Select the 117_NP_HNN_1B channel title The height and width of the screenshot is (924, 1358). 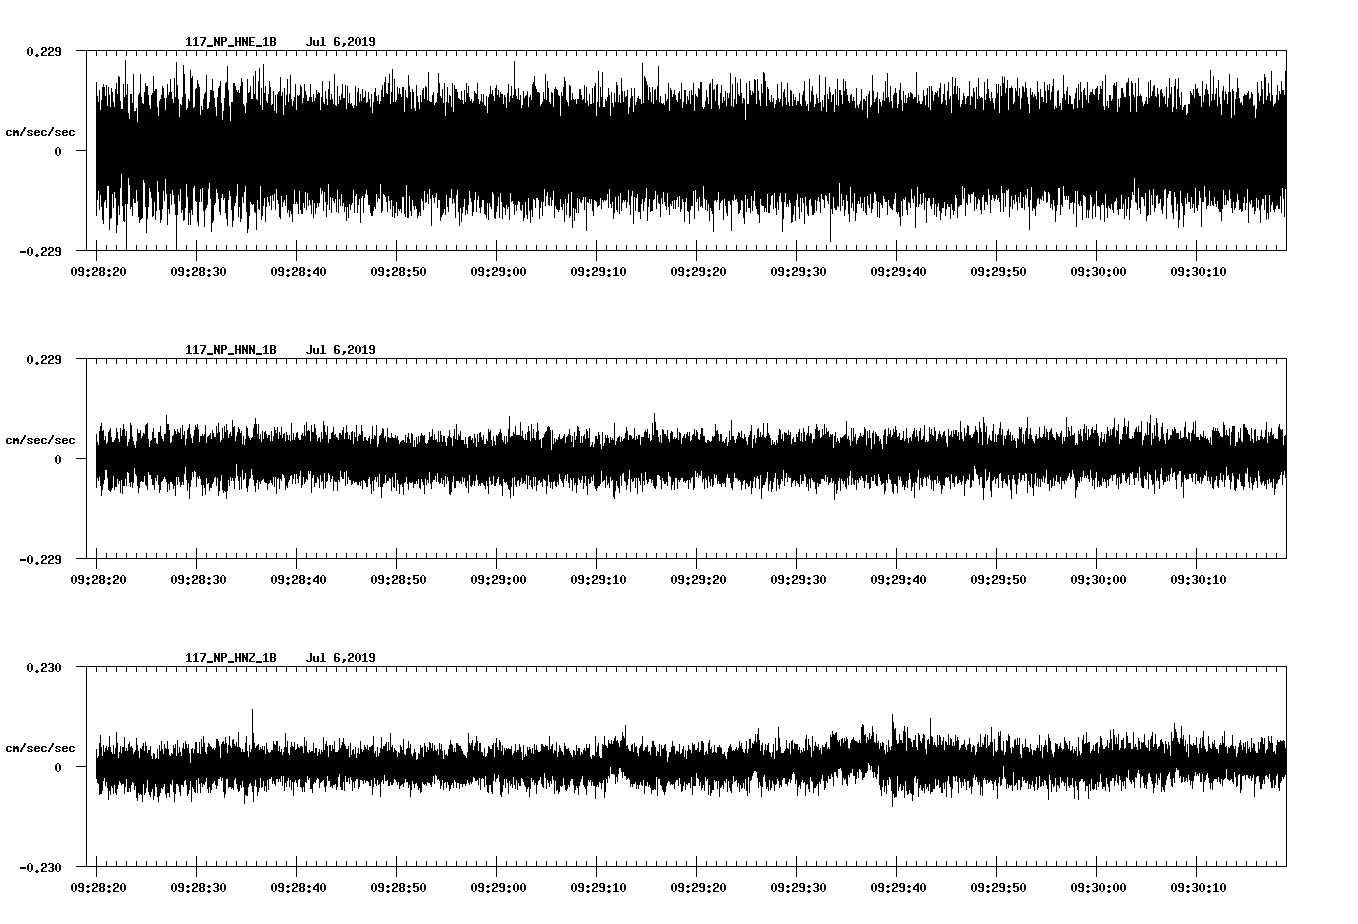click(230, 350)
